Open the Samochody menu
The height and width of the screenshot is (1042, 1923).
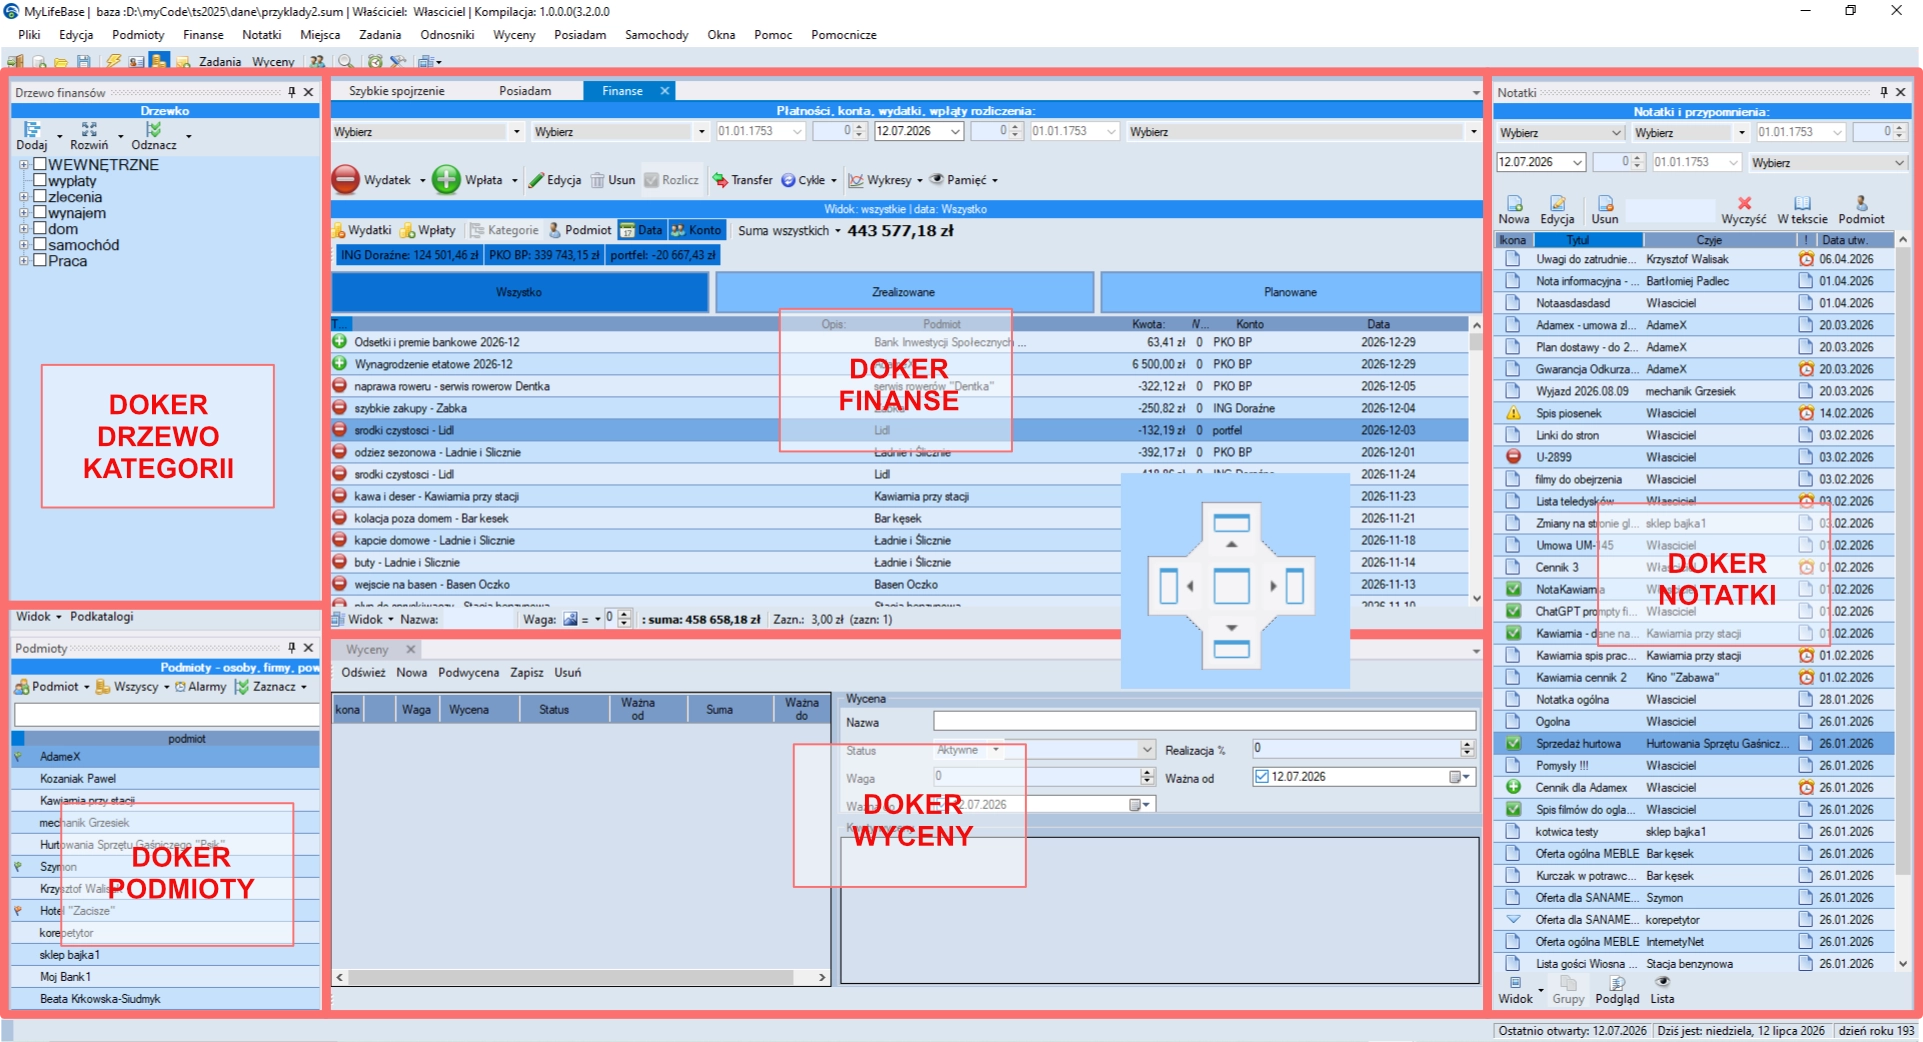[x=656, y=34]
